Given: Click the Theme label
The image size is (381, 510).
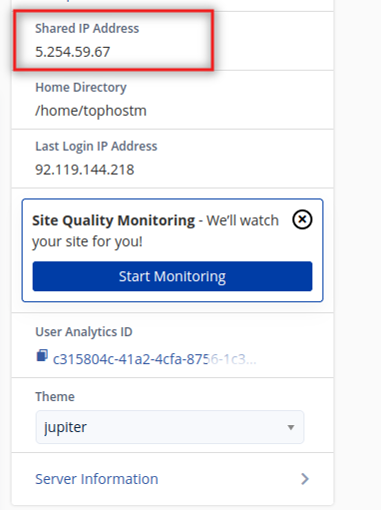Looking at the screenshot, I should (x=55, y=397).
